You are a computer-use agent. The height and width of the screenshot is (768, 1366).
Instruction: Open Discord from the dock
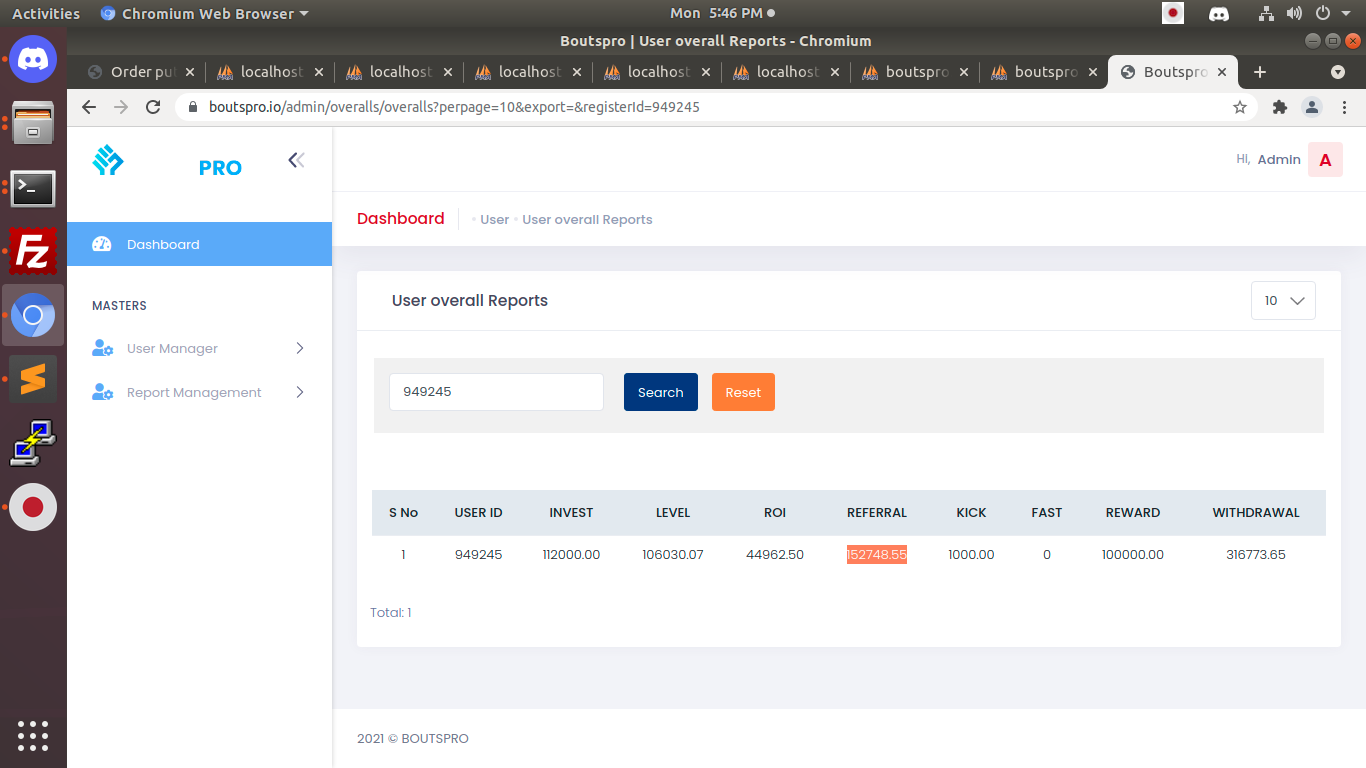tap(33, 59)
